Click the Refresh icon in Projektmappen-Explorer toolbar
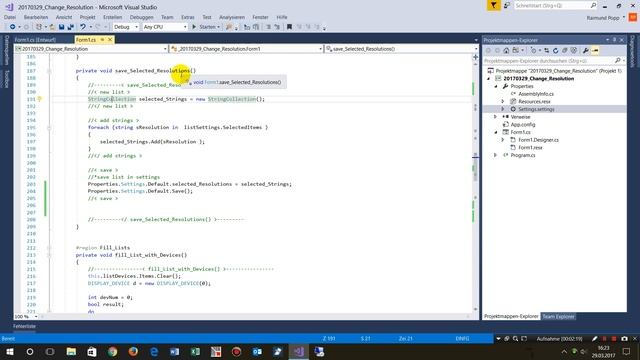The height and width of the screenshot is (360, 640). [x=555, y=51]
